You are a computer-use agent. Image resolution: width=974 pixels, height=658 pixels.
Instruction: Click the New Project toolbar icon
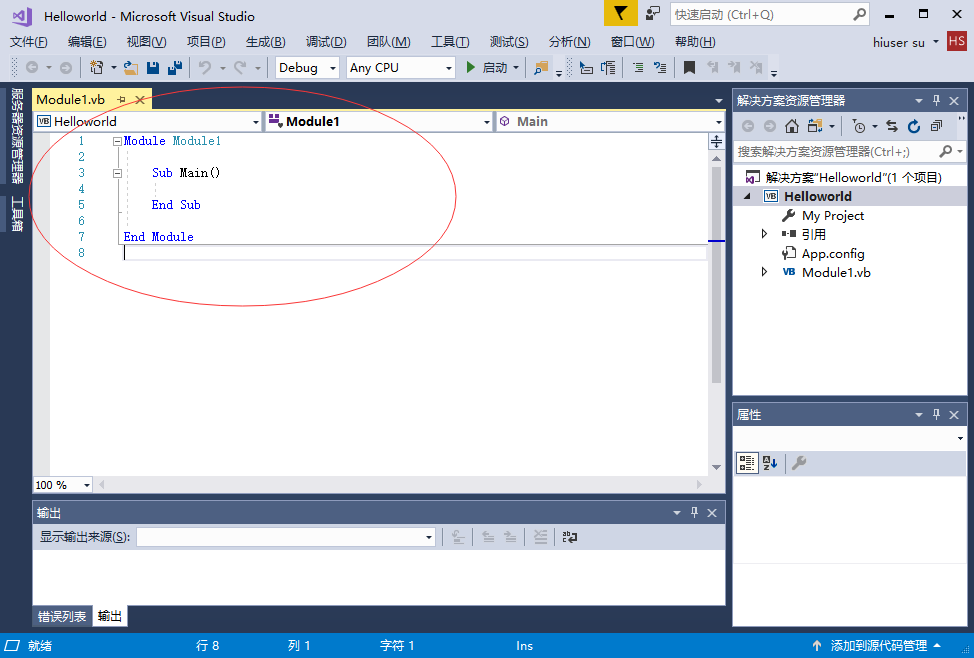tap(96, 67)
